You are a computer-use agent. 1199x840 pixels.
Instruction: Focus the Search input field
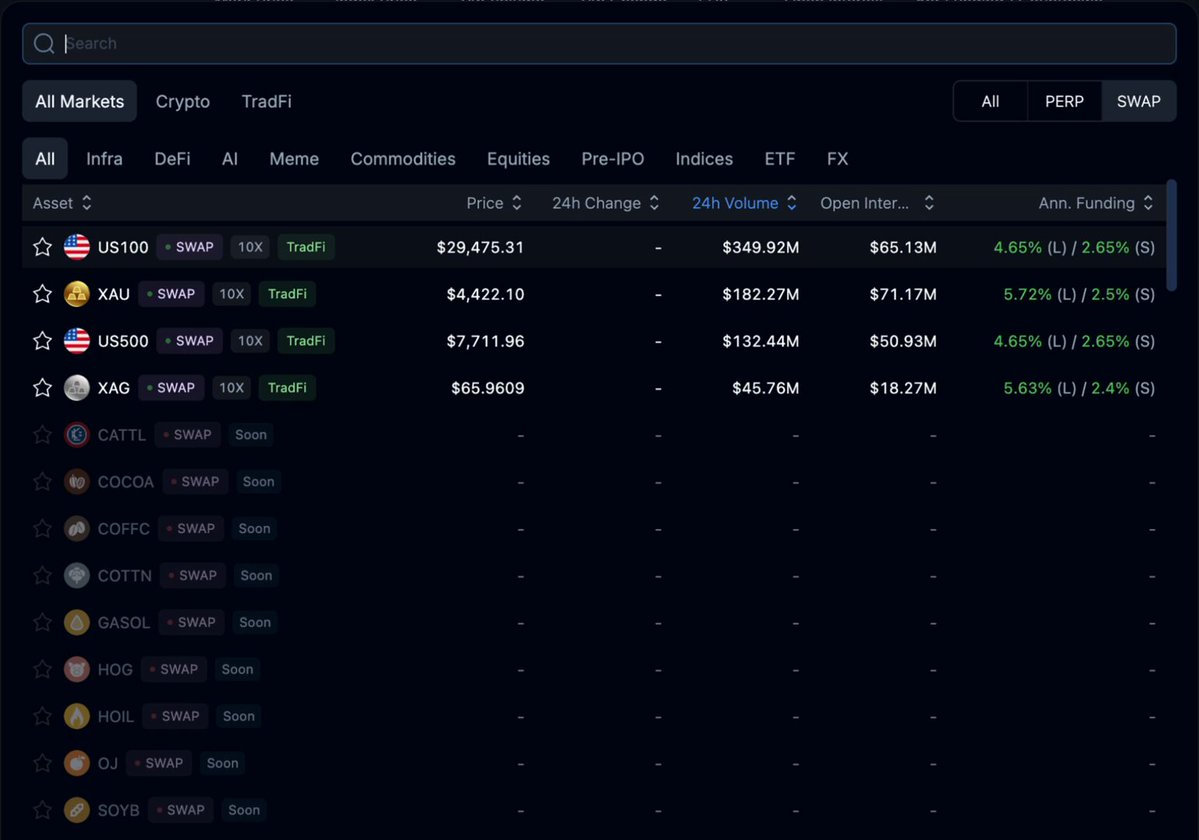pos(600,44)
